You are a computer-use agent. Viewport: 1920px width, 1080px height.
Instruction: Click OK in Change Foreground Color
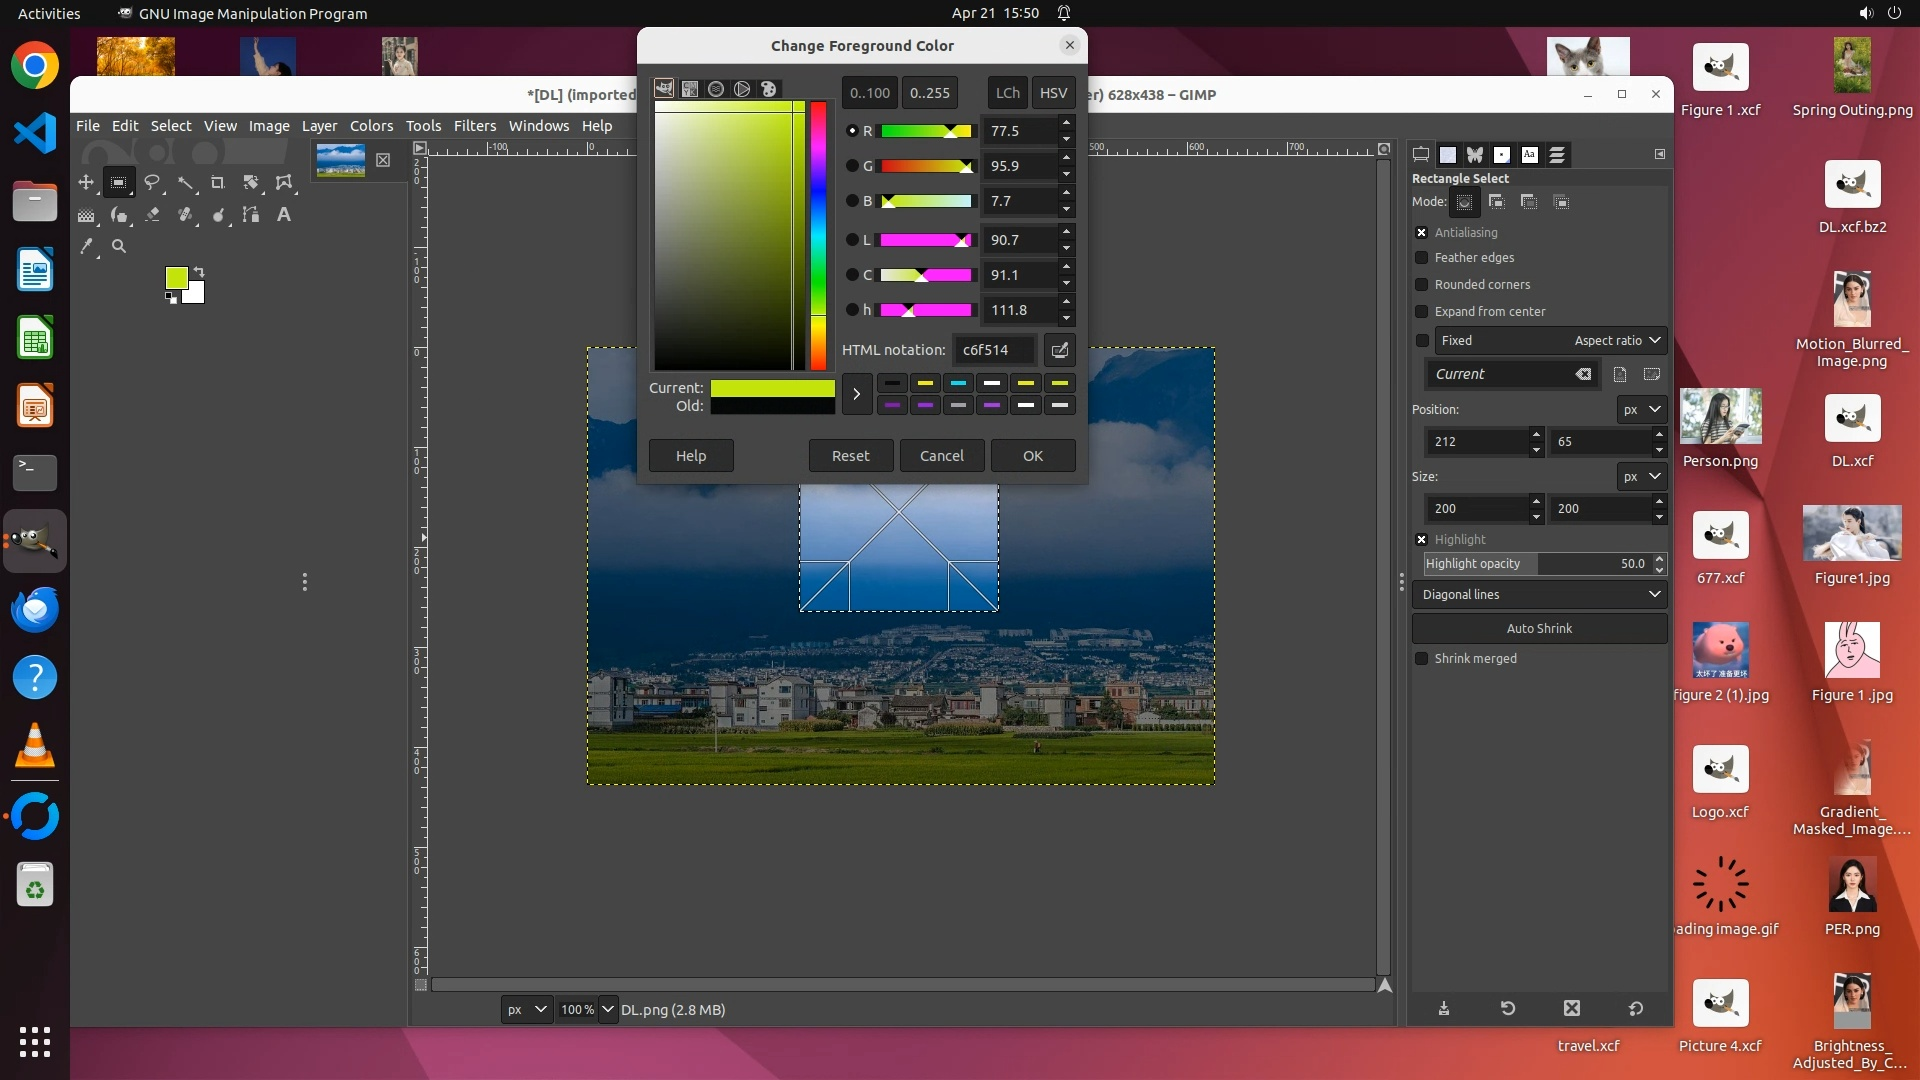pos(1032,456)
